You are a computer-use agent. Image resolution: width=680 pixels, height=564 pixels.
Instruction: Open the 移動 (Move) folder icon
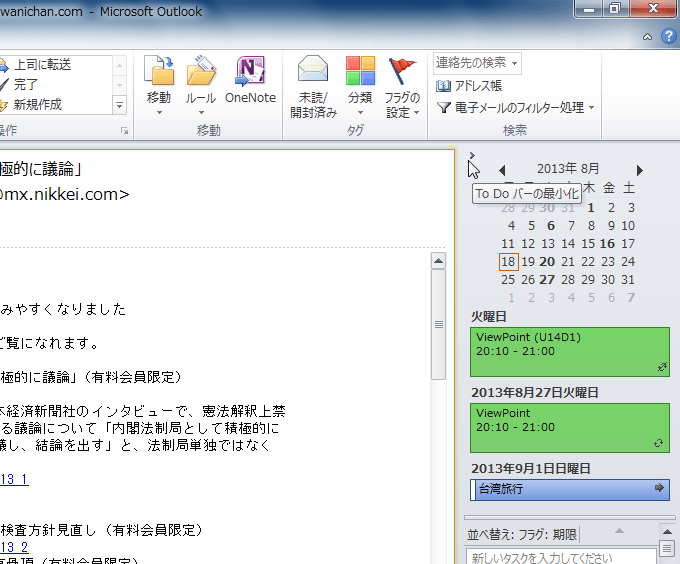point(159,70)
